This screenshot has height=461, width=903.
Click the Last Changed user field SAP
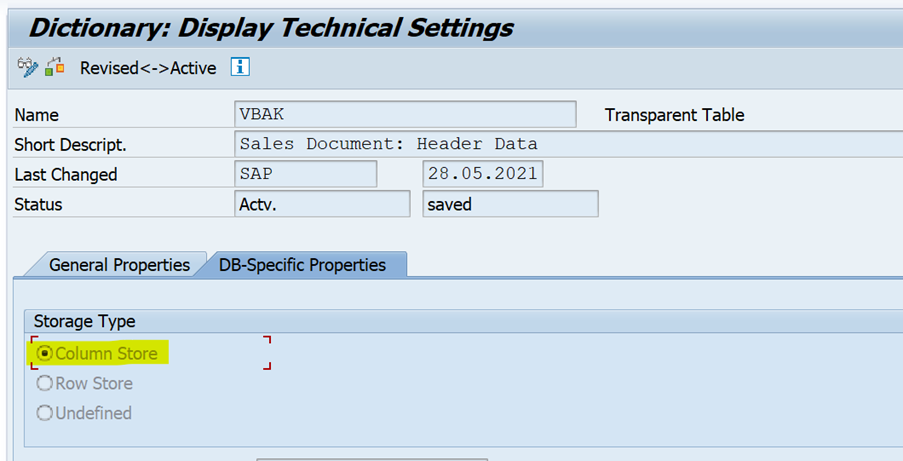pos(305,174)
